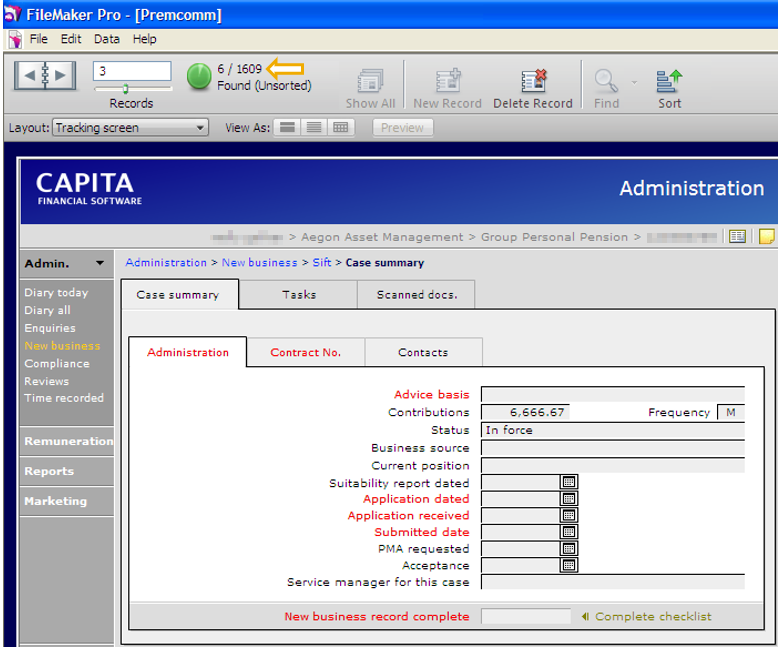Expand the Admin. sidebar dropdown arrow
Screen dimensions: 779x650
[x=100, y=264]
